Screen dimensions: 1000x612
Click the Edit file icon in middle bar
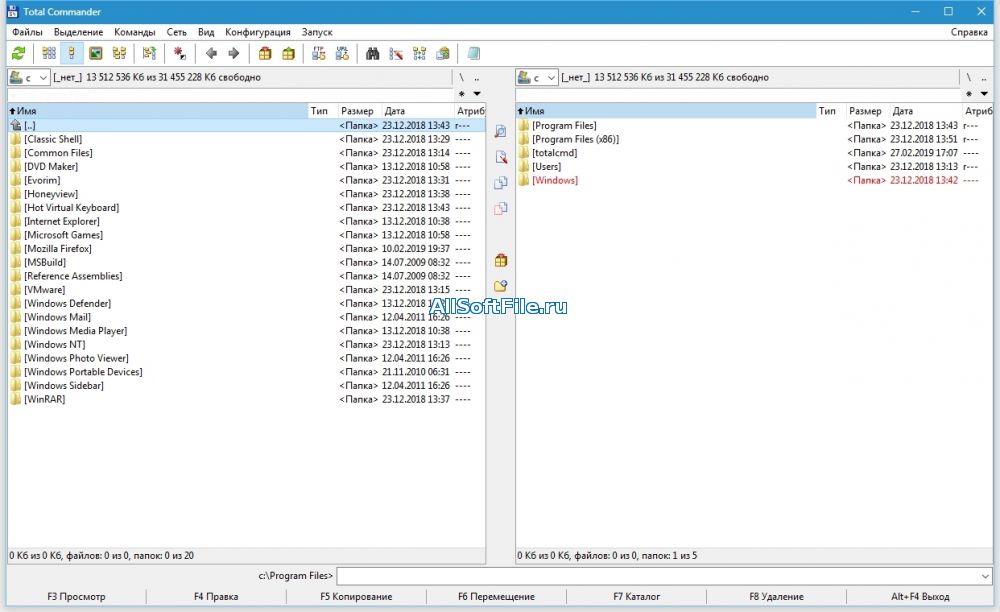(501, 157)
